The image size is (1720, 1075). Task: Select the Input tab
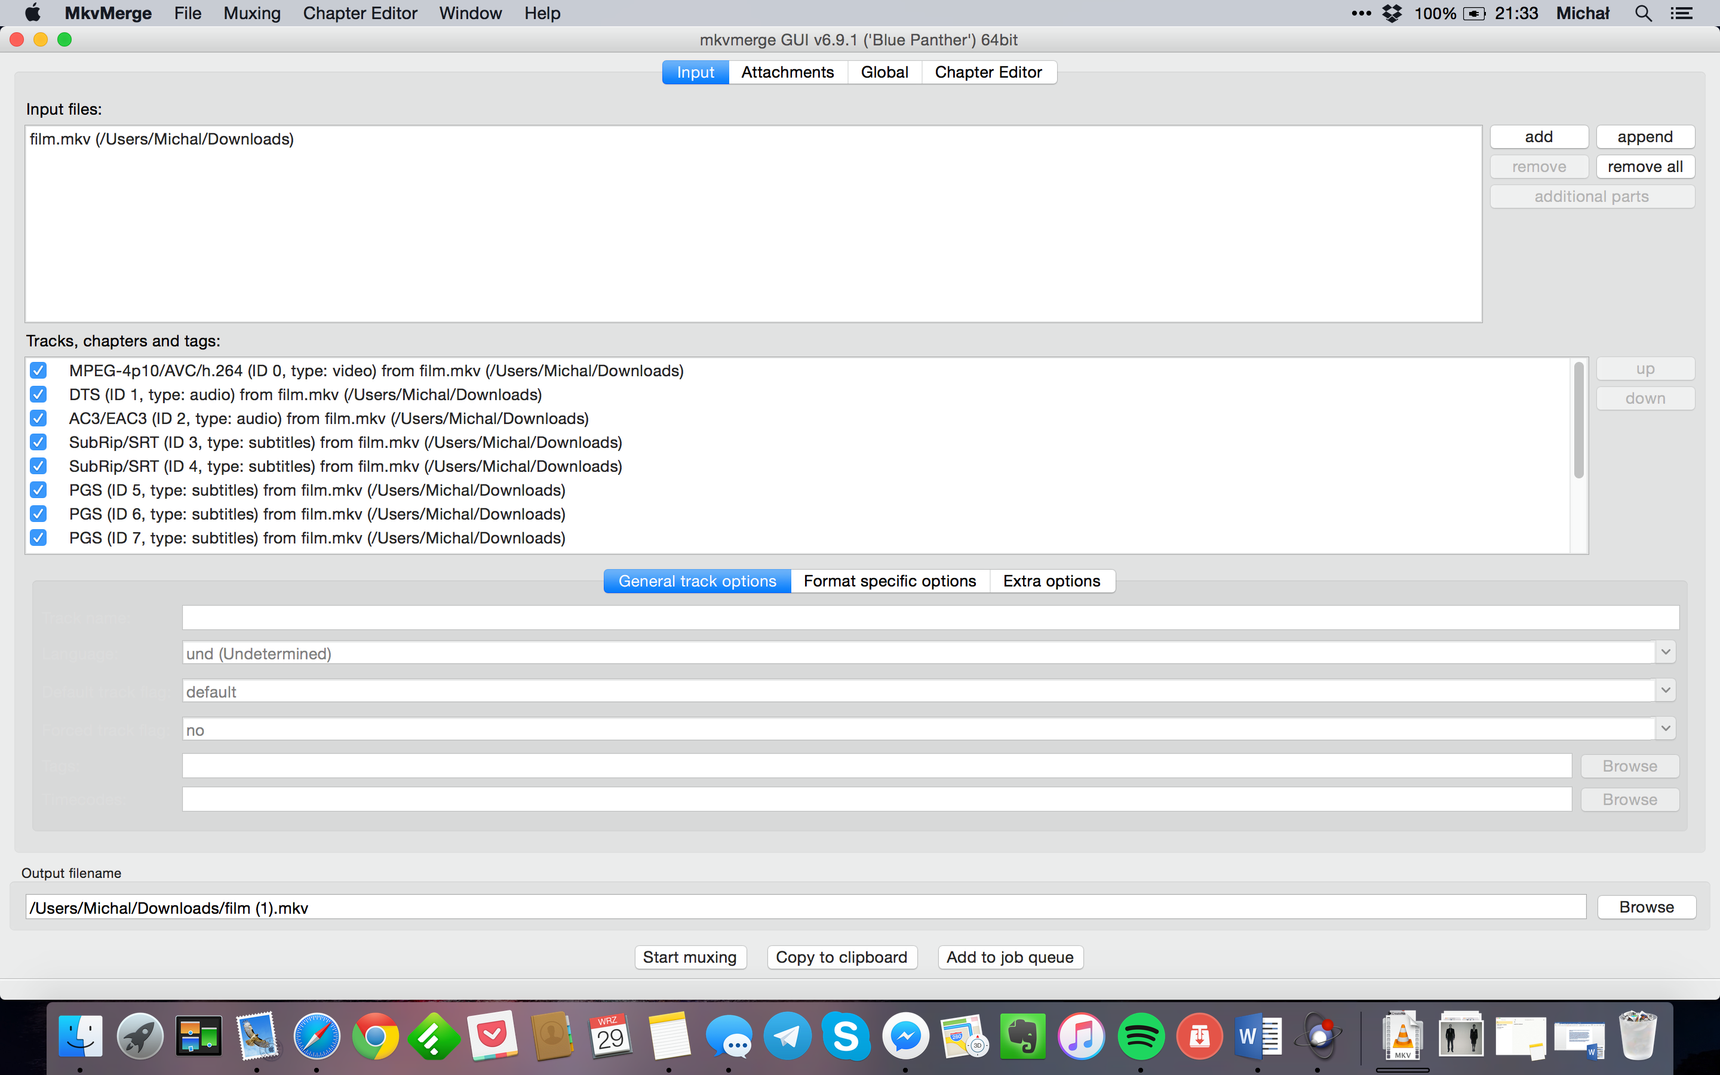pyautogui.click(x=695, y=72)
